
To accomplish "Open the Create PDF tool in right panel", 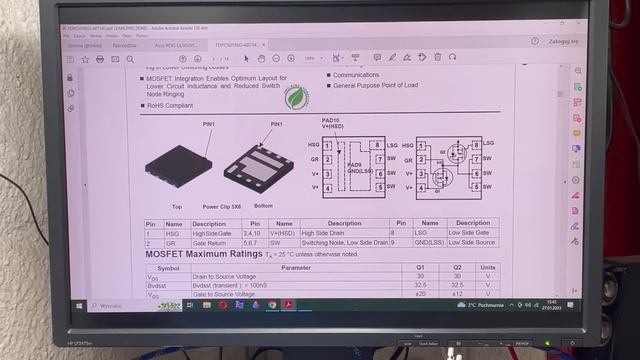I will 577,118.
